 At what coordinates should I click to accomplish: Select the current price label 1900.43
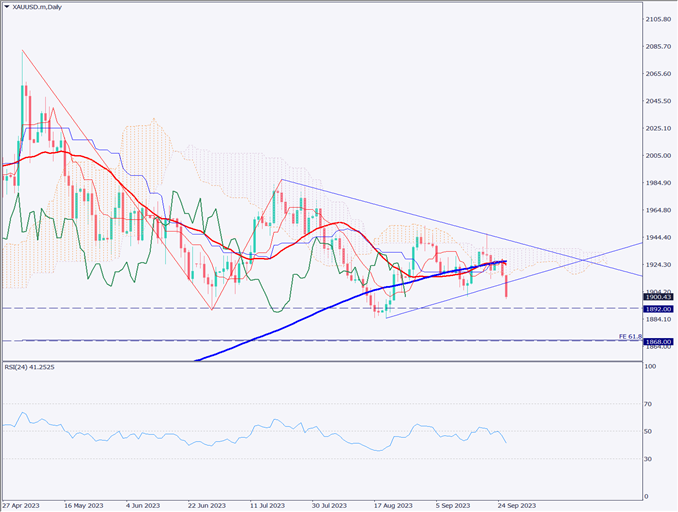[x=657, y=297]
